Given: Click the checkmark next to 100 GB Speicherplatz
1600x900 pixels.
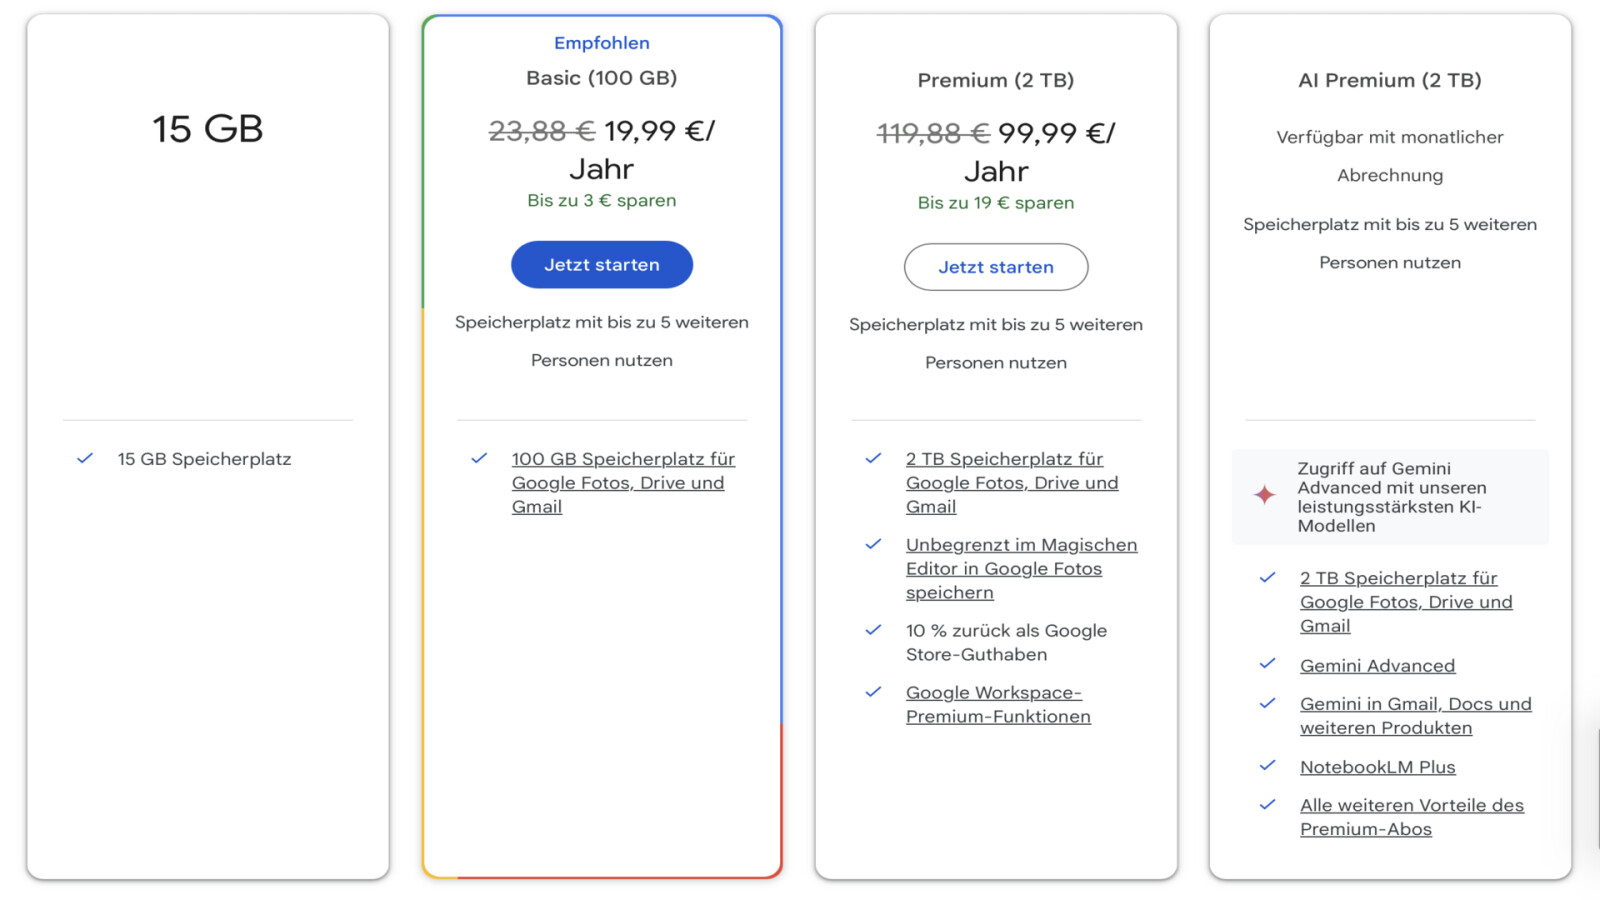Looking at the screenshot, I should (x=477, y=459).
